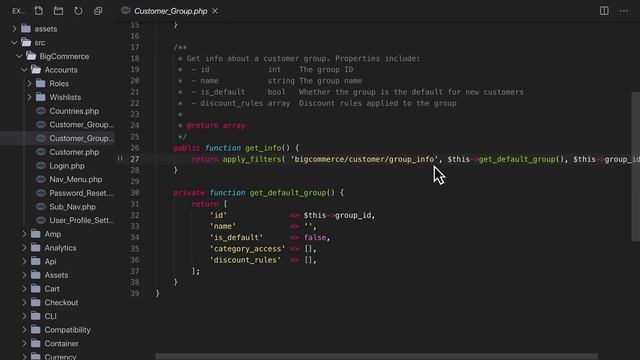Collapse the Accounts folder

[x=24, y=70]
